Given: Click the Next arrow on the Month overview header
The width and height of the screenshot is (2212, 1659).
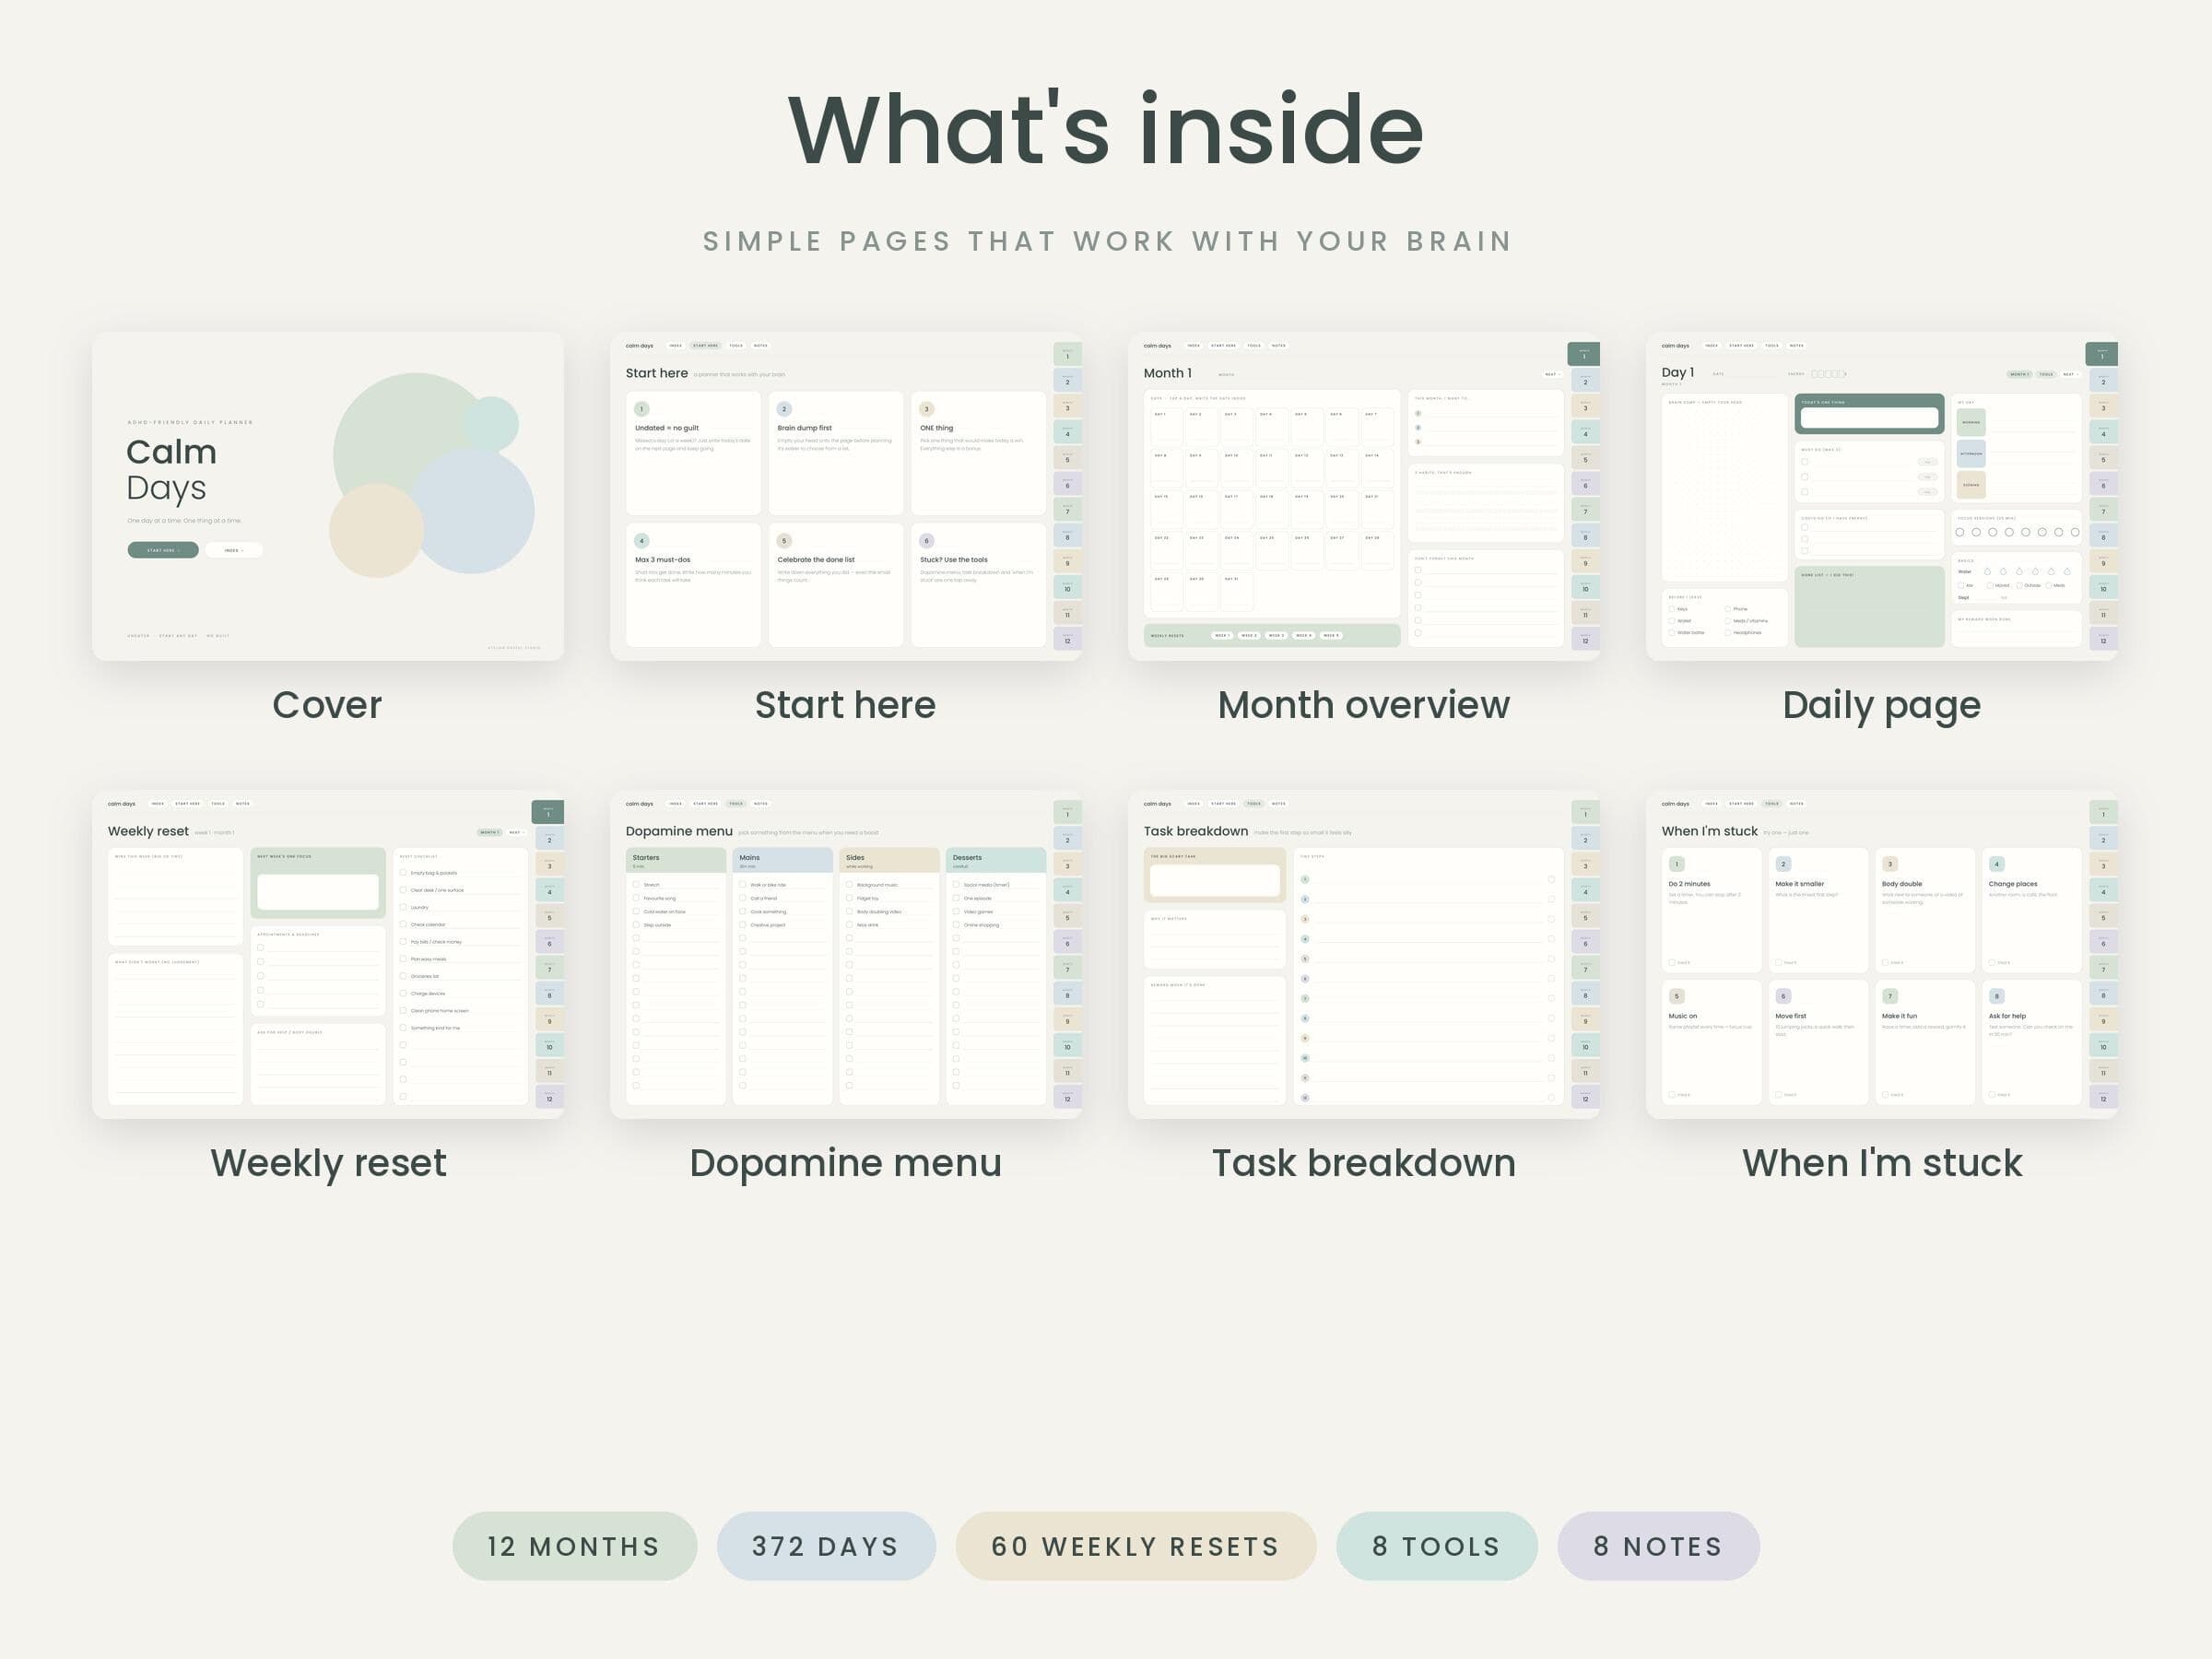Looking at the screenshot, I should pos(1552,374).
